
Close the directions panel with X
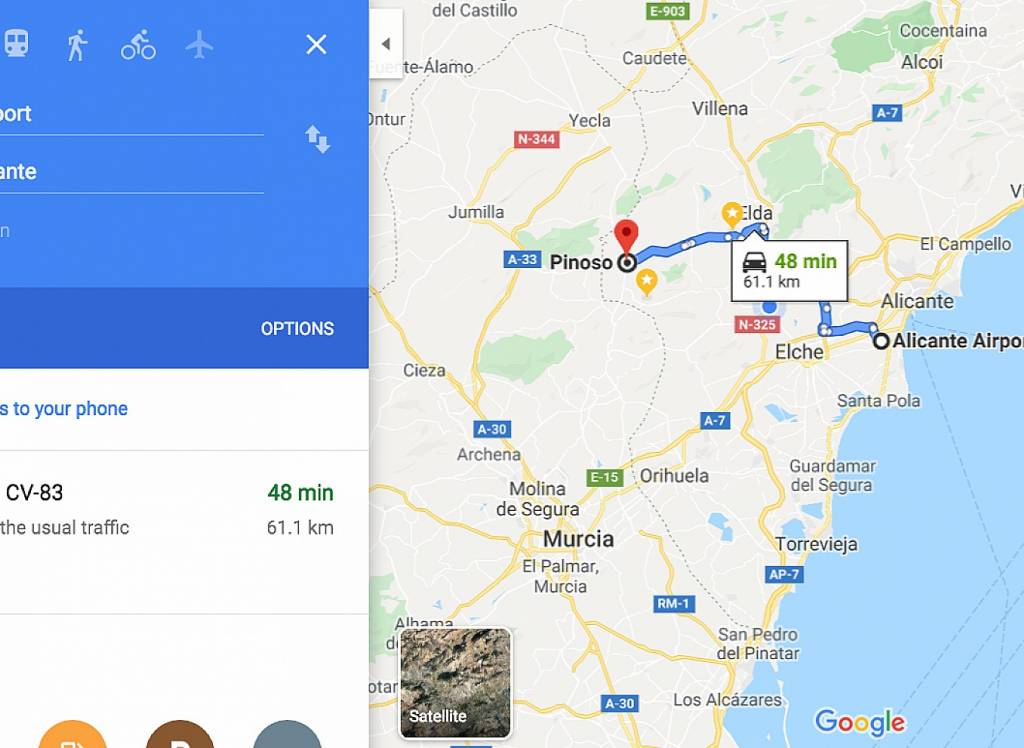point(316,44)
